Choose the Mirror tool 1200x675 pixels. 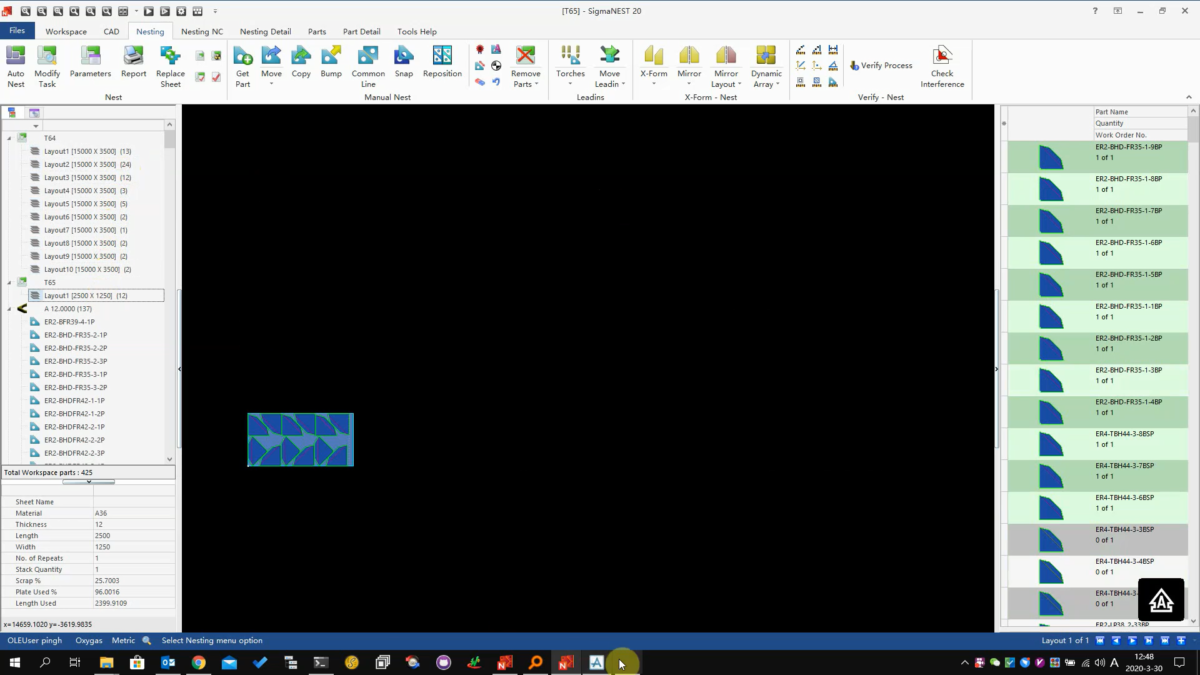tap(689, 60)
